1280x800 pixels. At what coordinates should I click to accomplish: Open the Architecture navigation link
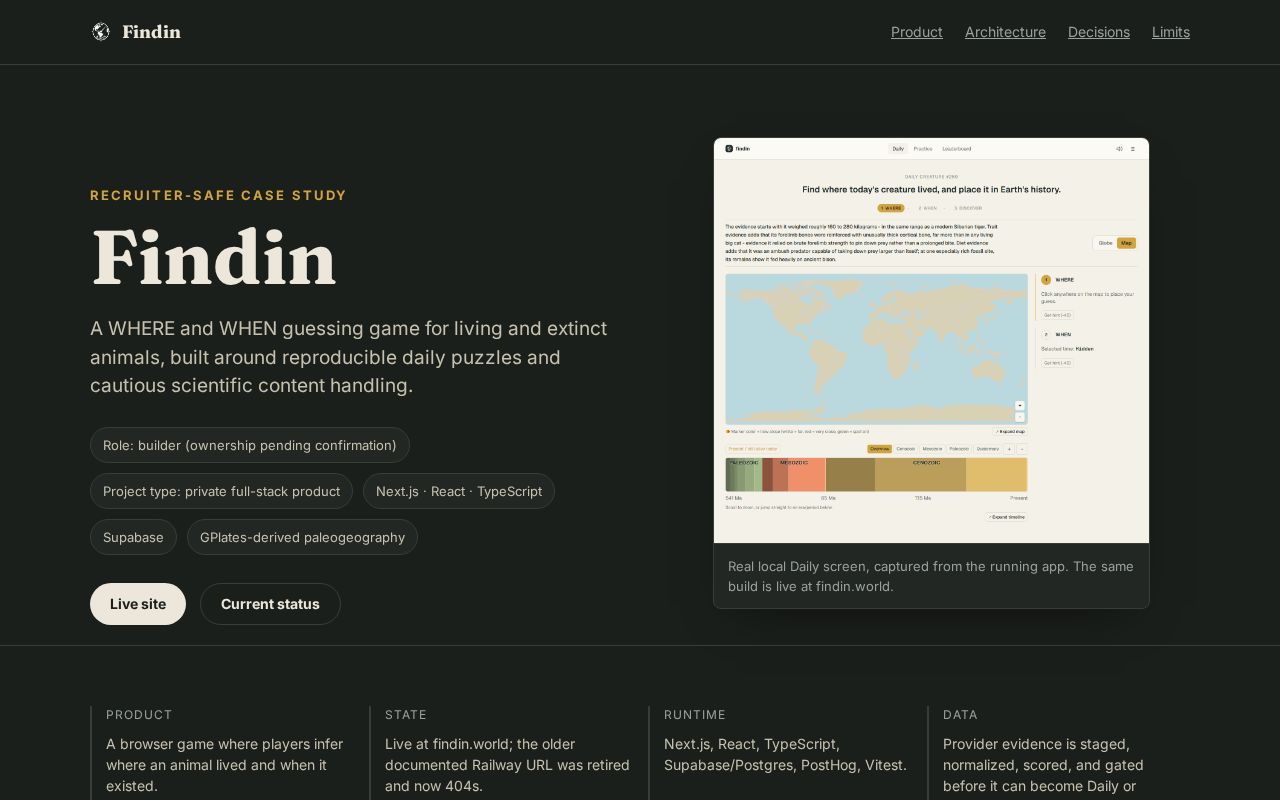[x=1005, y=32]
